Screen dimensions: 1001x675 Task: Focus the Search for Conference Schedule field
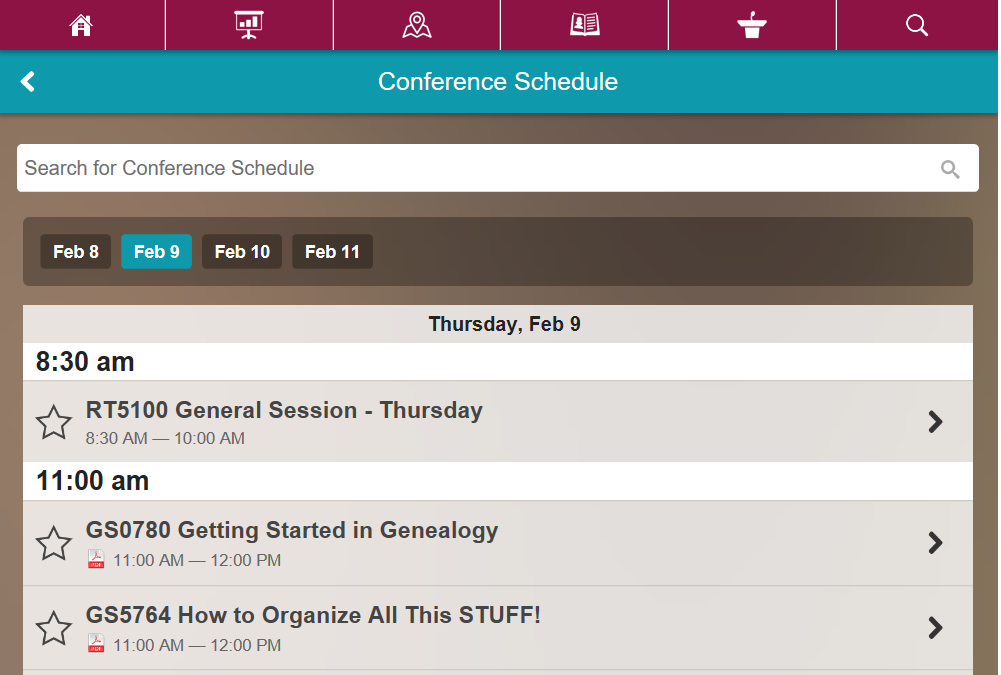pos(498,168)
